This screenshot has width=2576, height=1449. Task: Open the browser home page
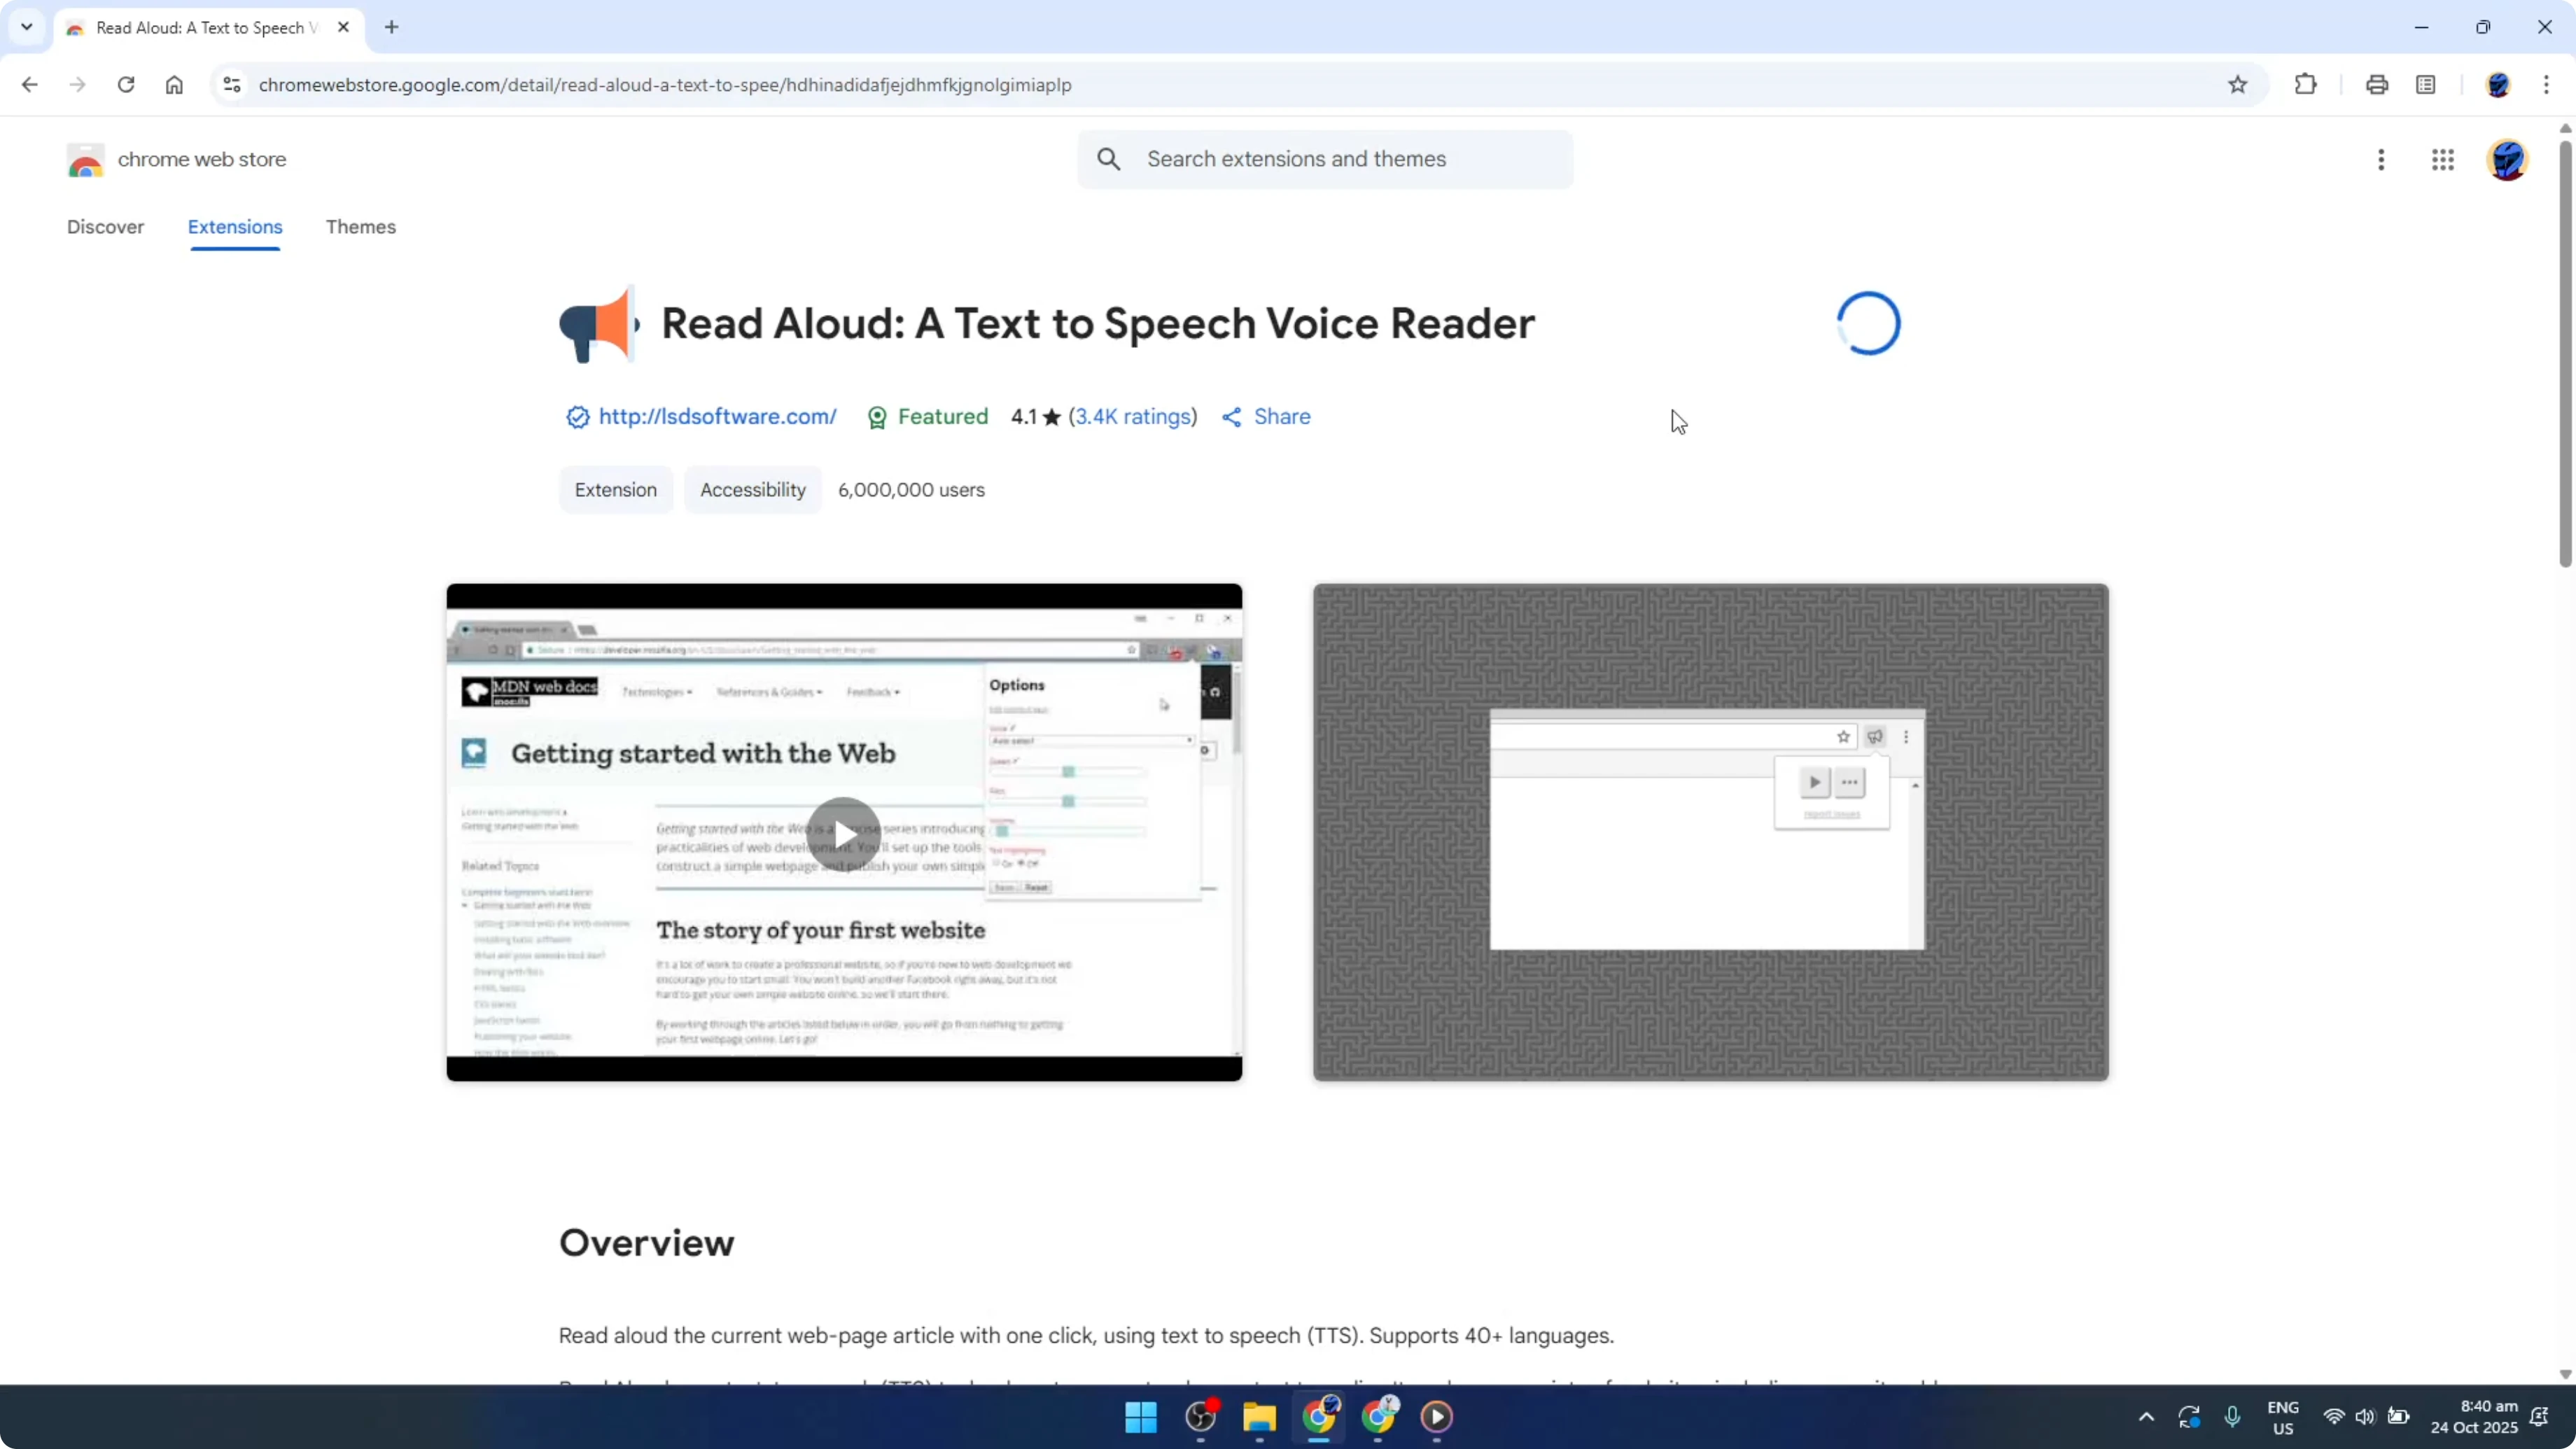[174, 85]
